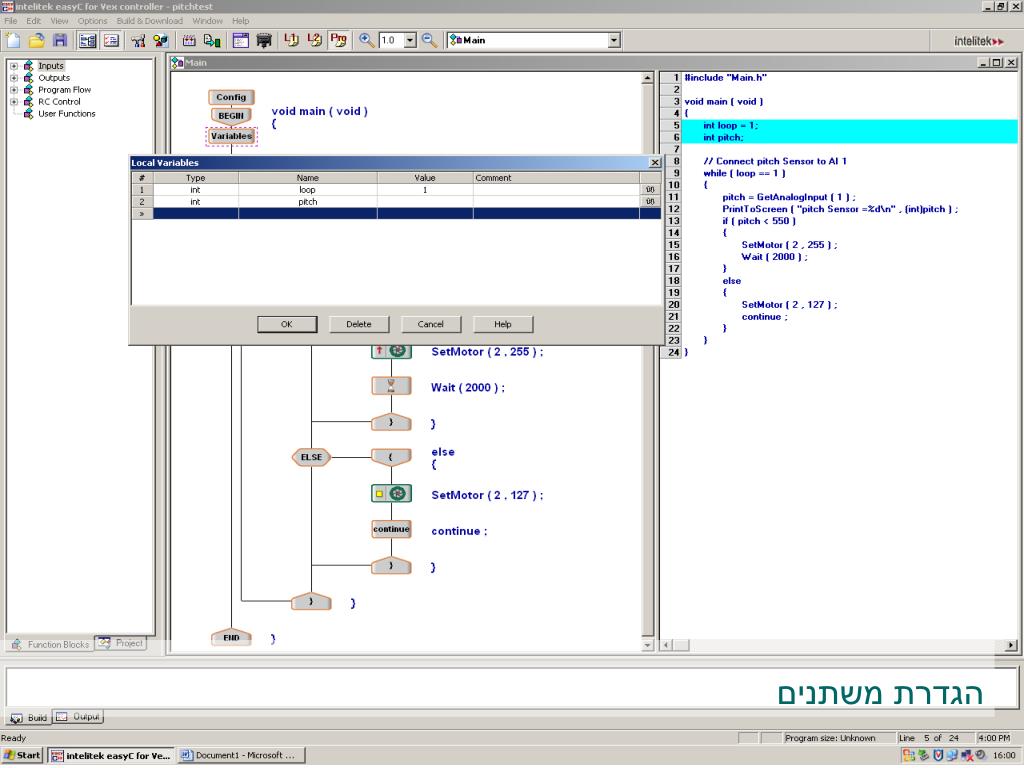
Task: Click the Open folder toolbar icon
Action: tap(37, 40)
